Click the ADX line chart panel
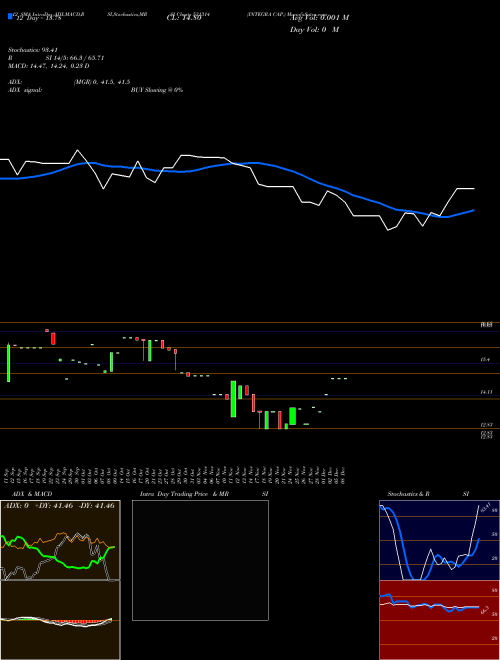The image size is (500, 660). (x=60, y=540)
